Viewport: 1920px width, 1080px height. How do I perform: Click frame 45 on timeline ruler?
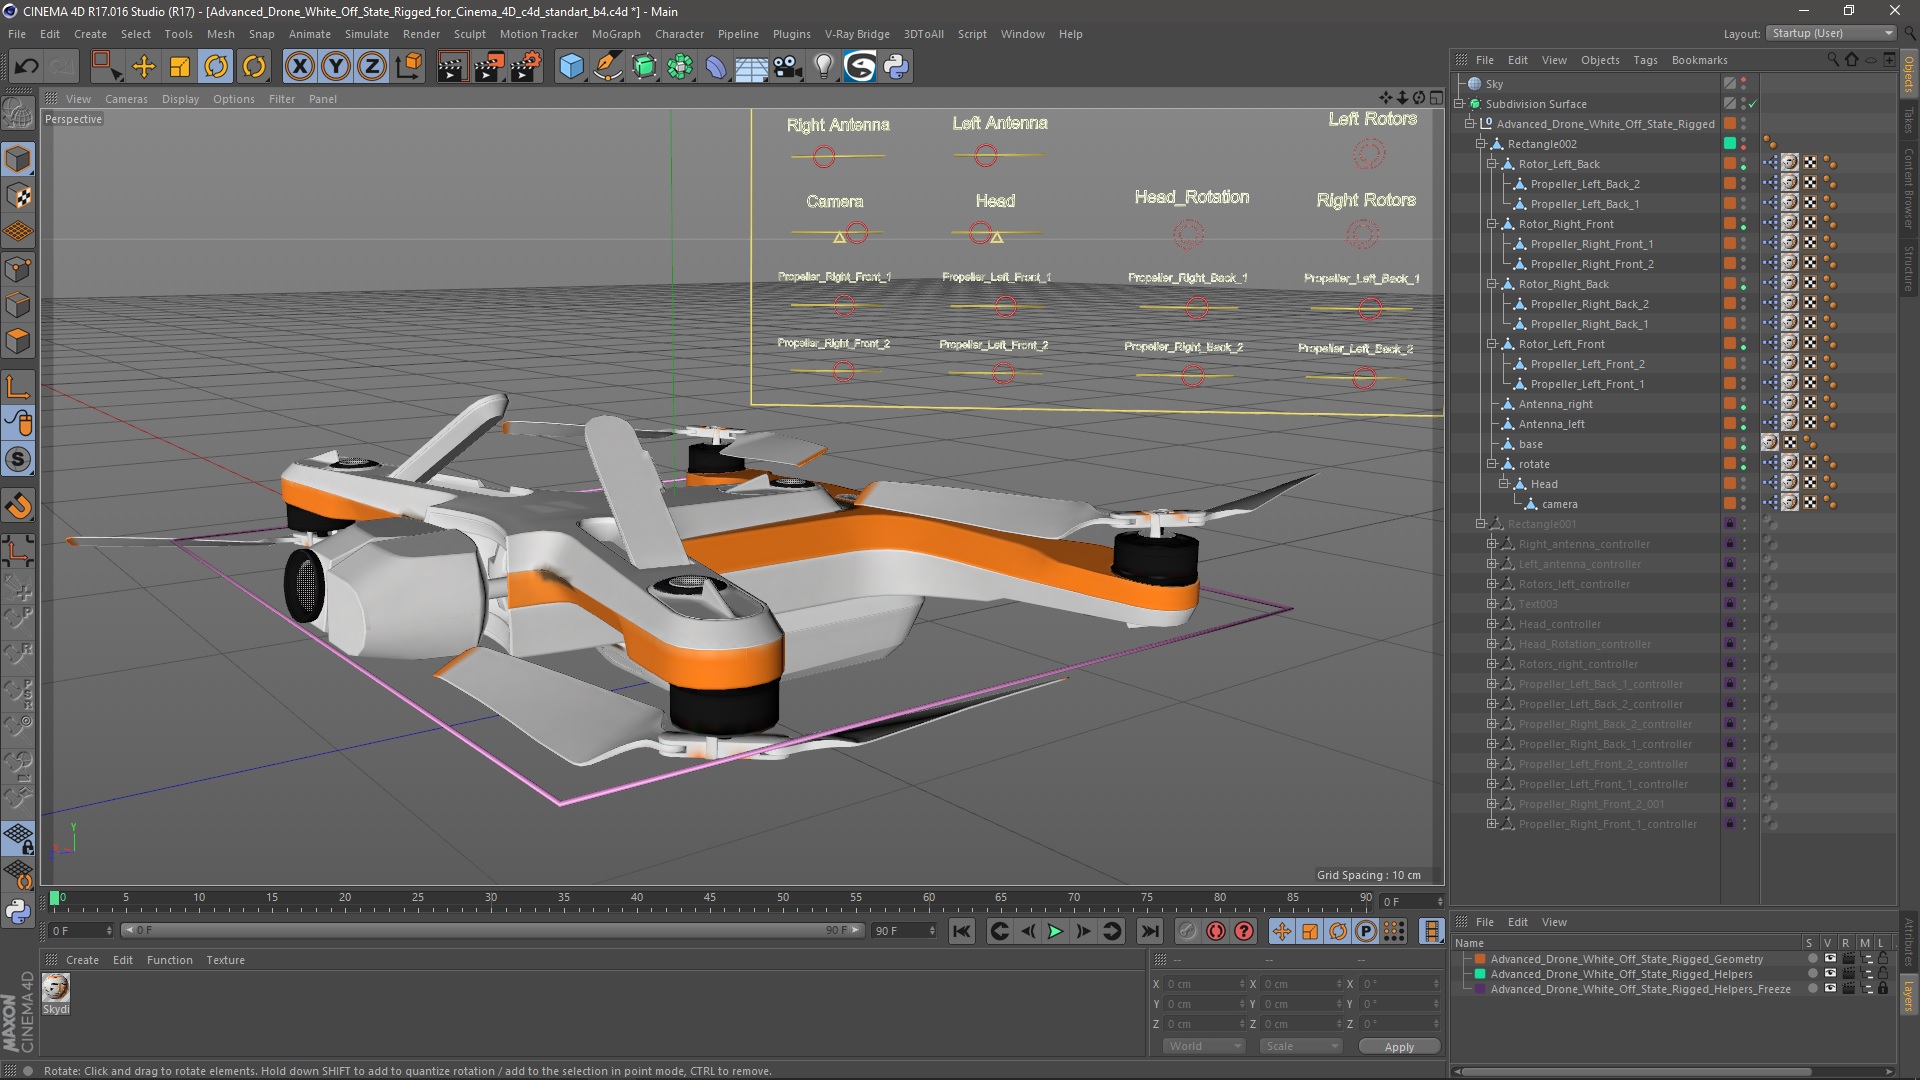(709, 899)
